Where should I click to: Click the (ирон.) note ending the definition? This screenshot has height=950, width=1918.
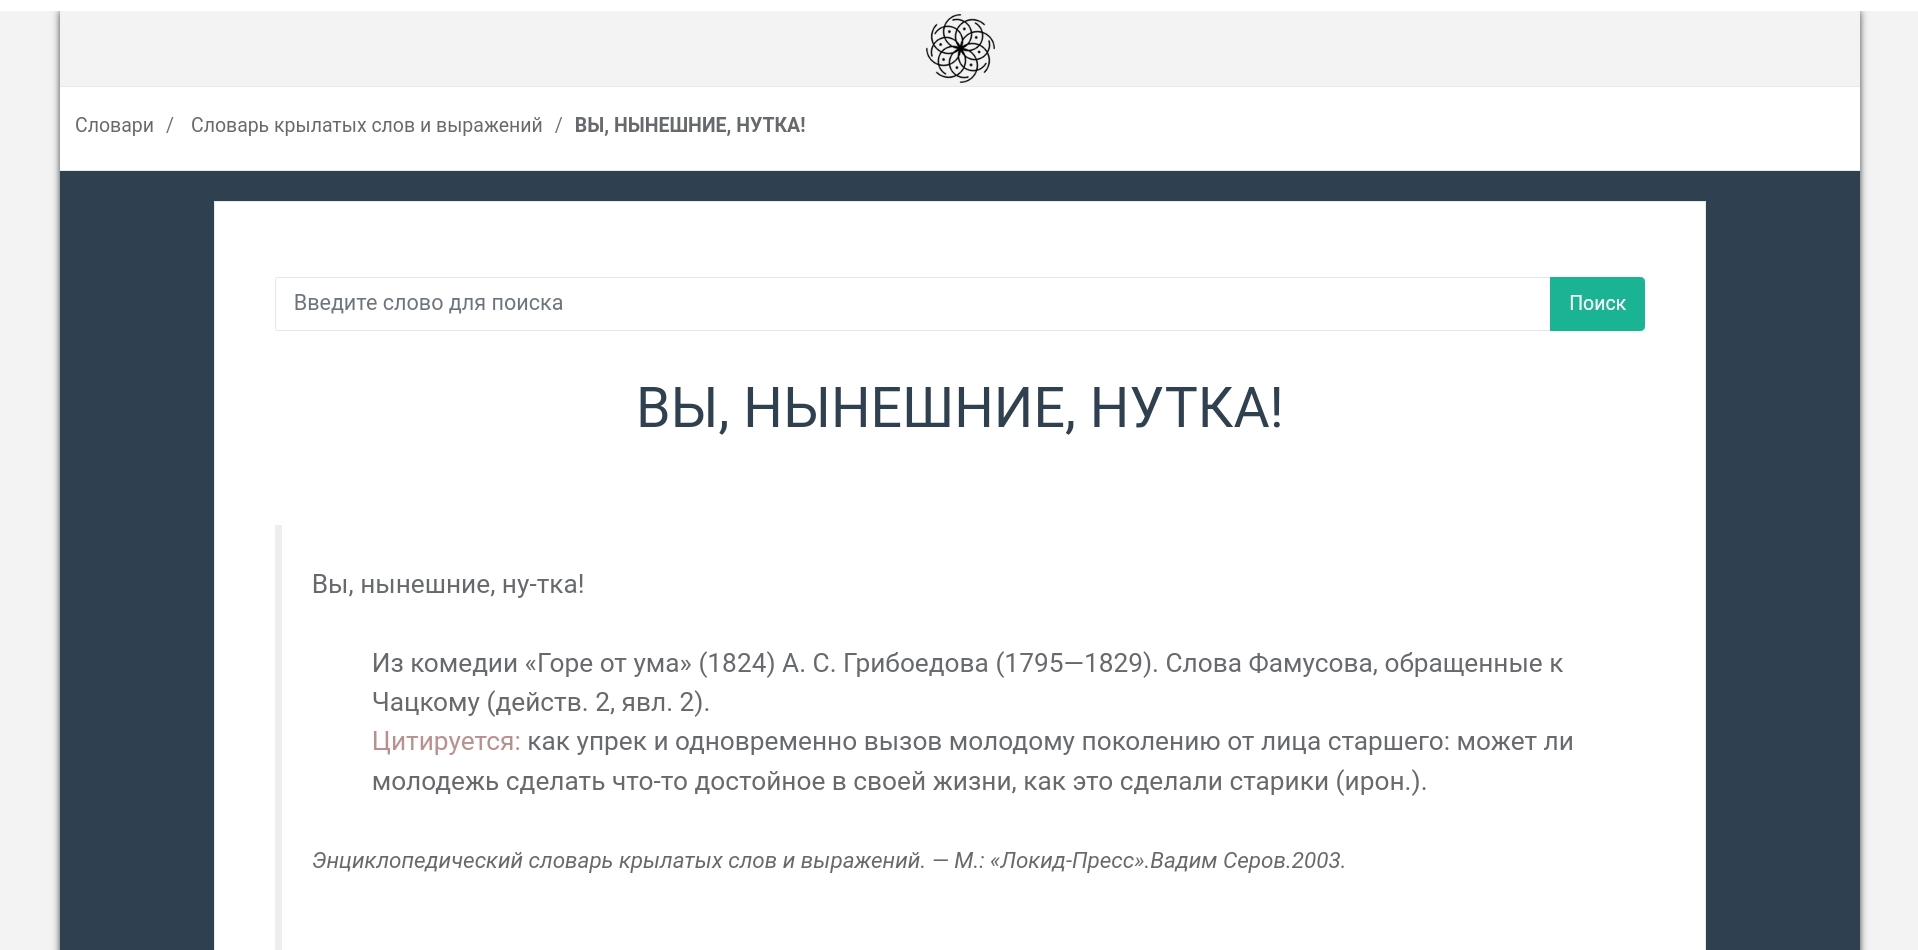coord(1380,781)
